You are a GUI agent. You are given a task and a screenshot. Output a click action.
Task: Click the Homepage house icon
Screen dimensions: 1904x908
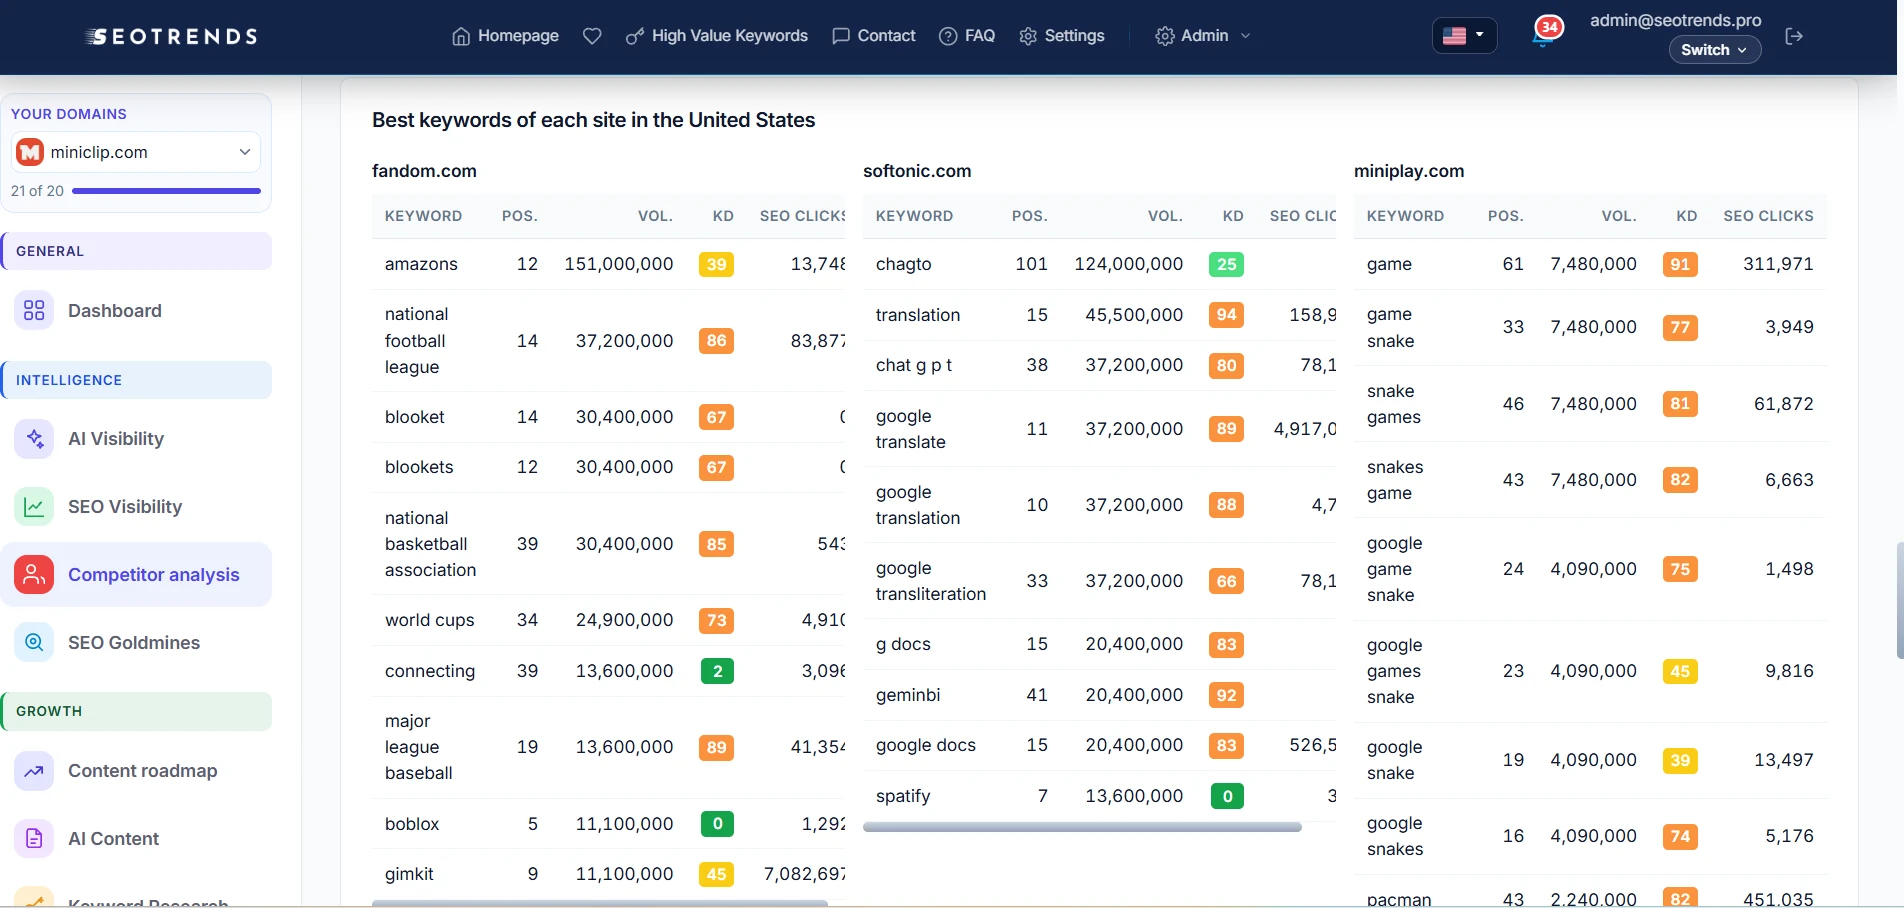(461, 36)
